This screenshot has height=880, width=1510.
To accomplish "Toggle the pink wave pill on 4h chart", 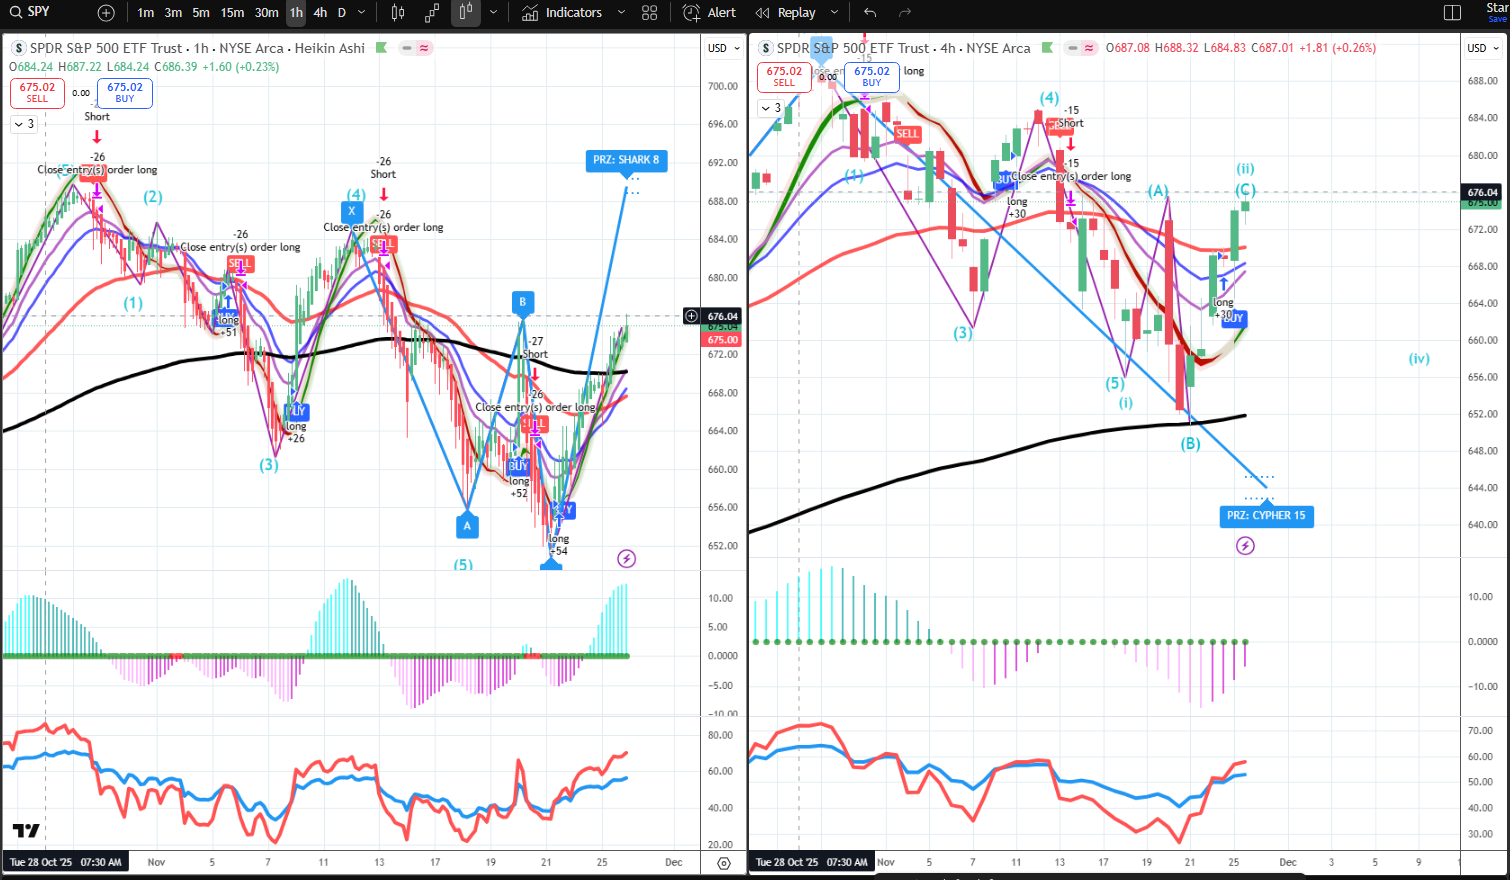I will click(x=1090, y=48).
